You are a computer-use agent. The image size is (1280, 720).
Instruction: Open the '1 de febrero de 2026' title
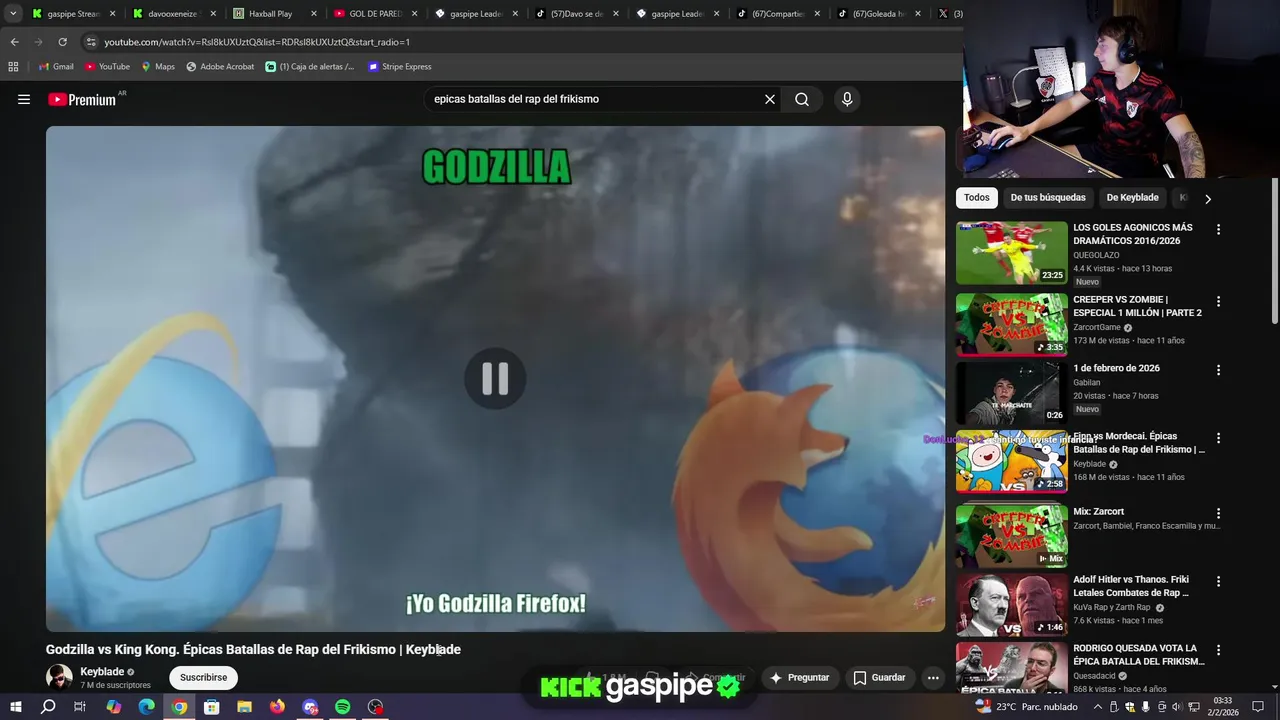pyautogui.click(x=1116, y=368)
